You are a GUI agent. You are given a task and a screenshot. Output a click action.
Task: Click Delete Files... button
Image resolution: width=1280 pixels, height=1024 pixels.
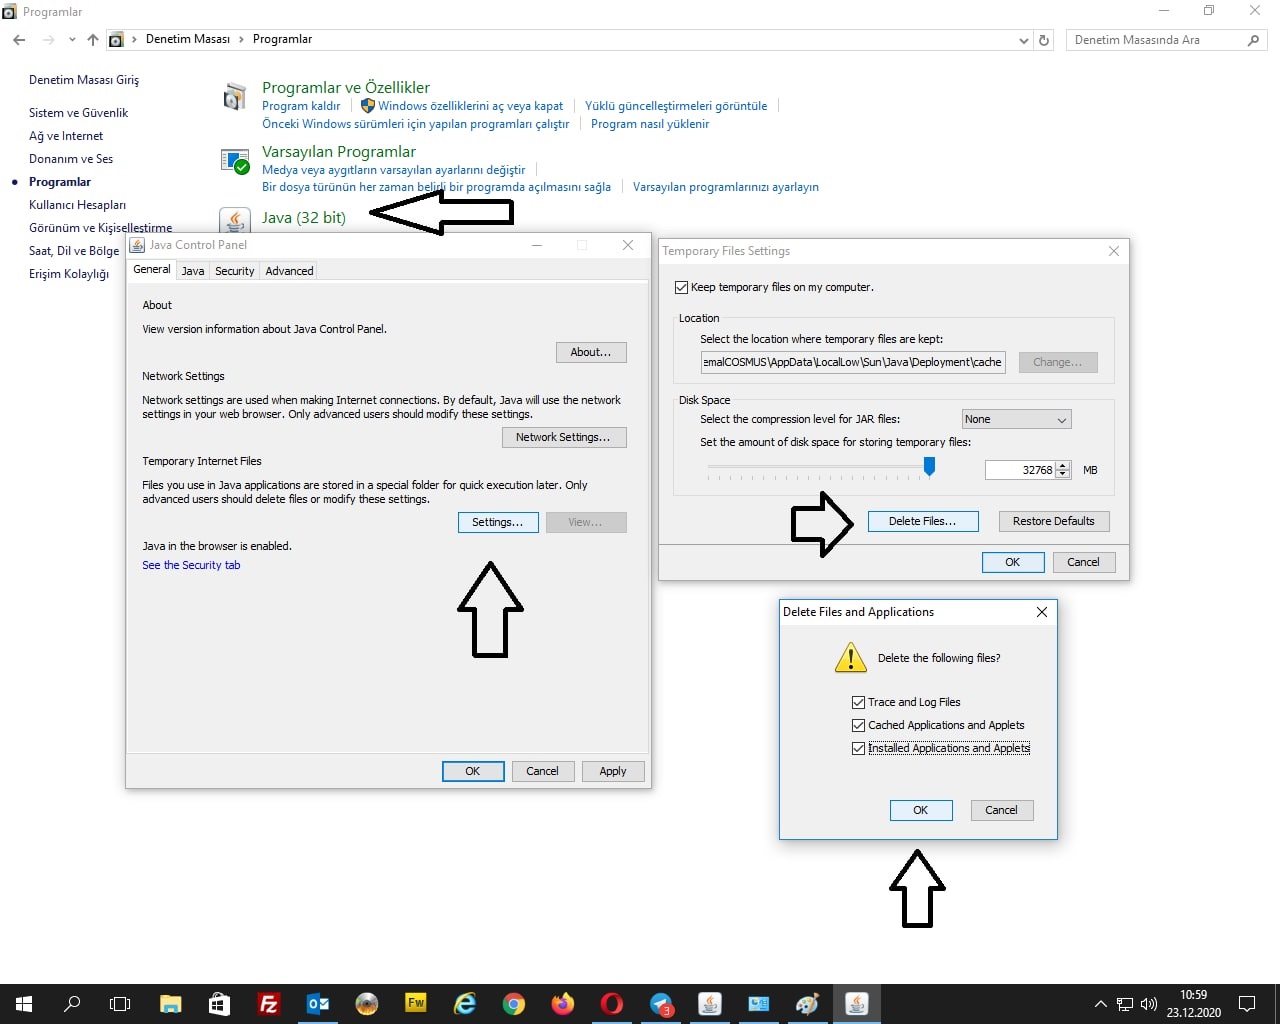pyautogui.click(x=922, y=521)
